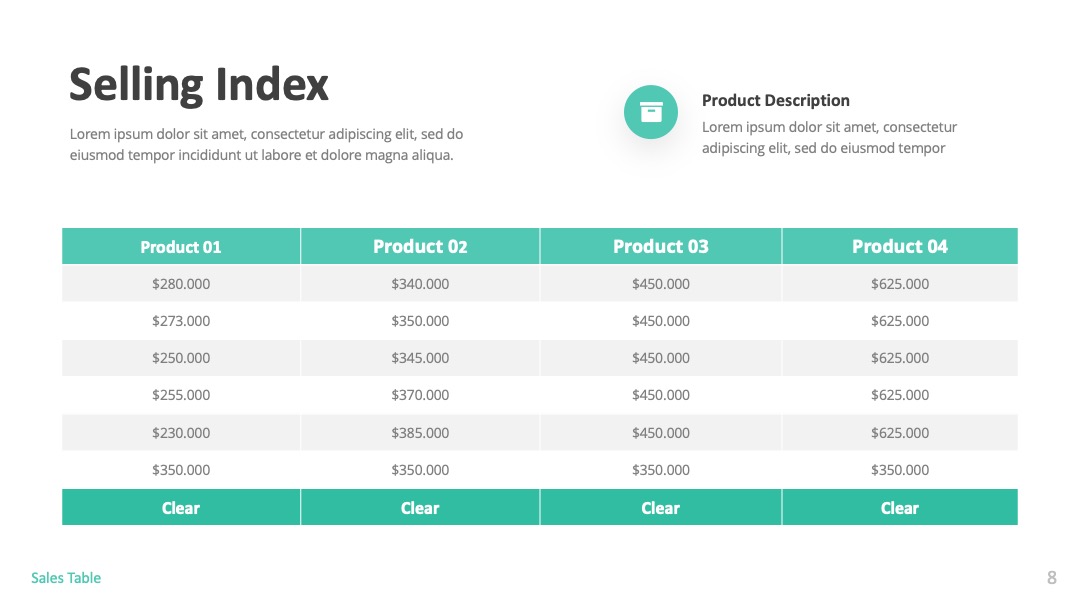
Task: Select the $370.000 cell
Action: [420, 395]
